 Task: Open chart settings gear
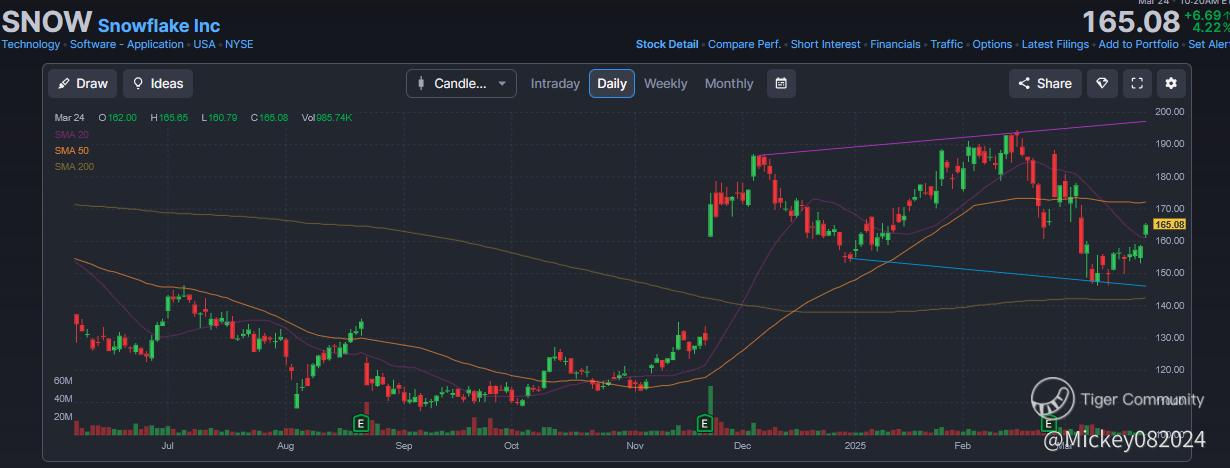[1171, 83]
